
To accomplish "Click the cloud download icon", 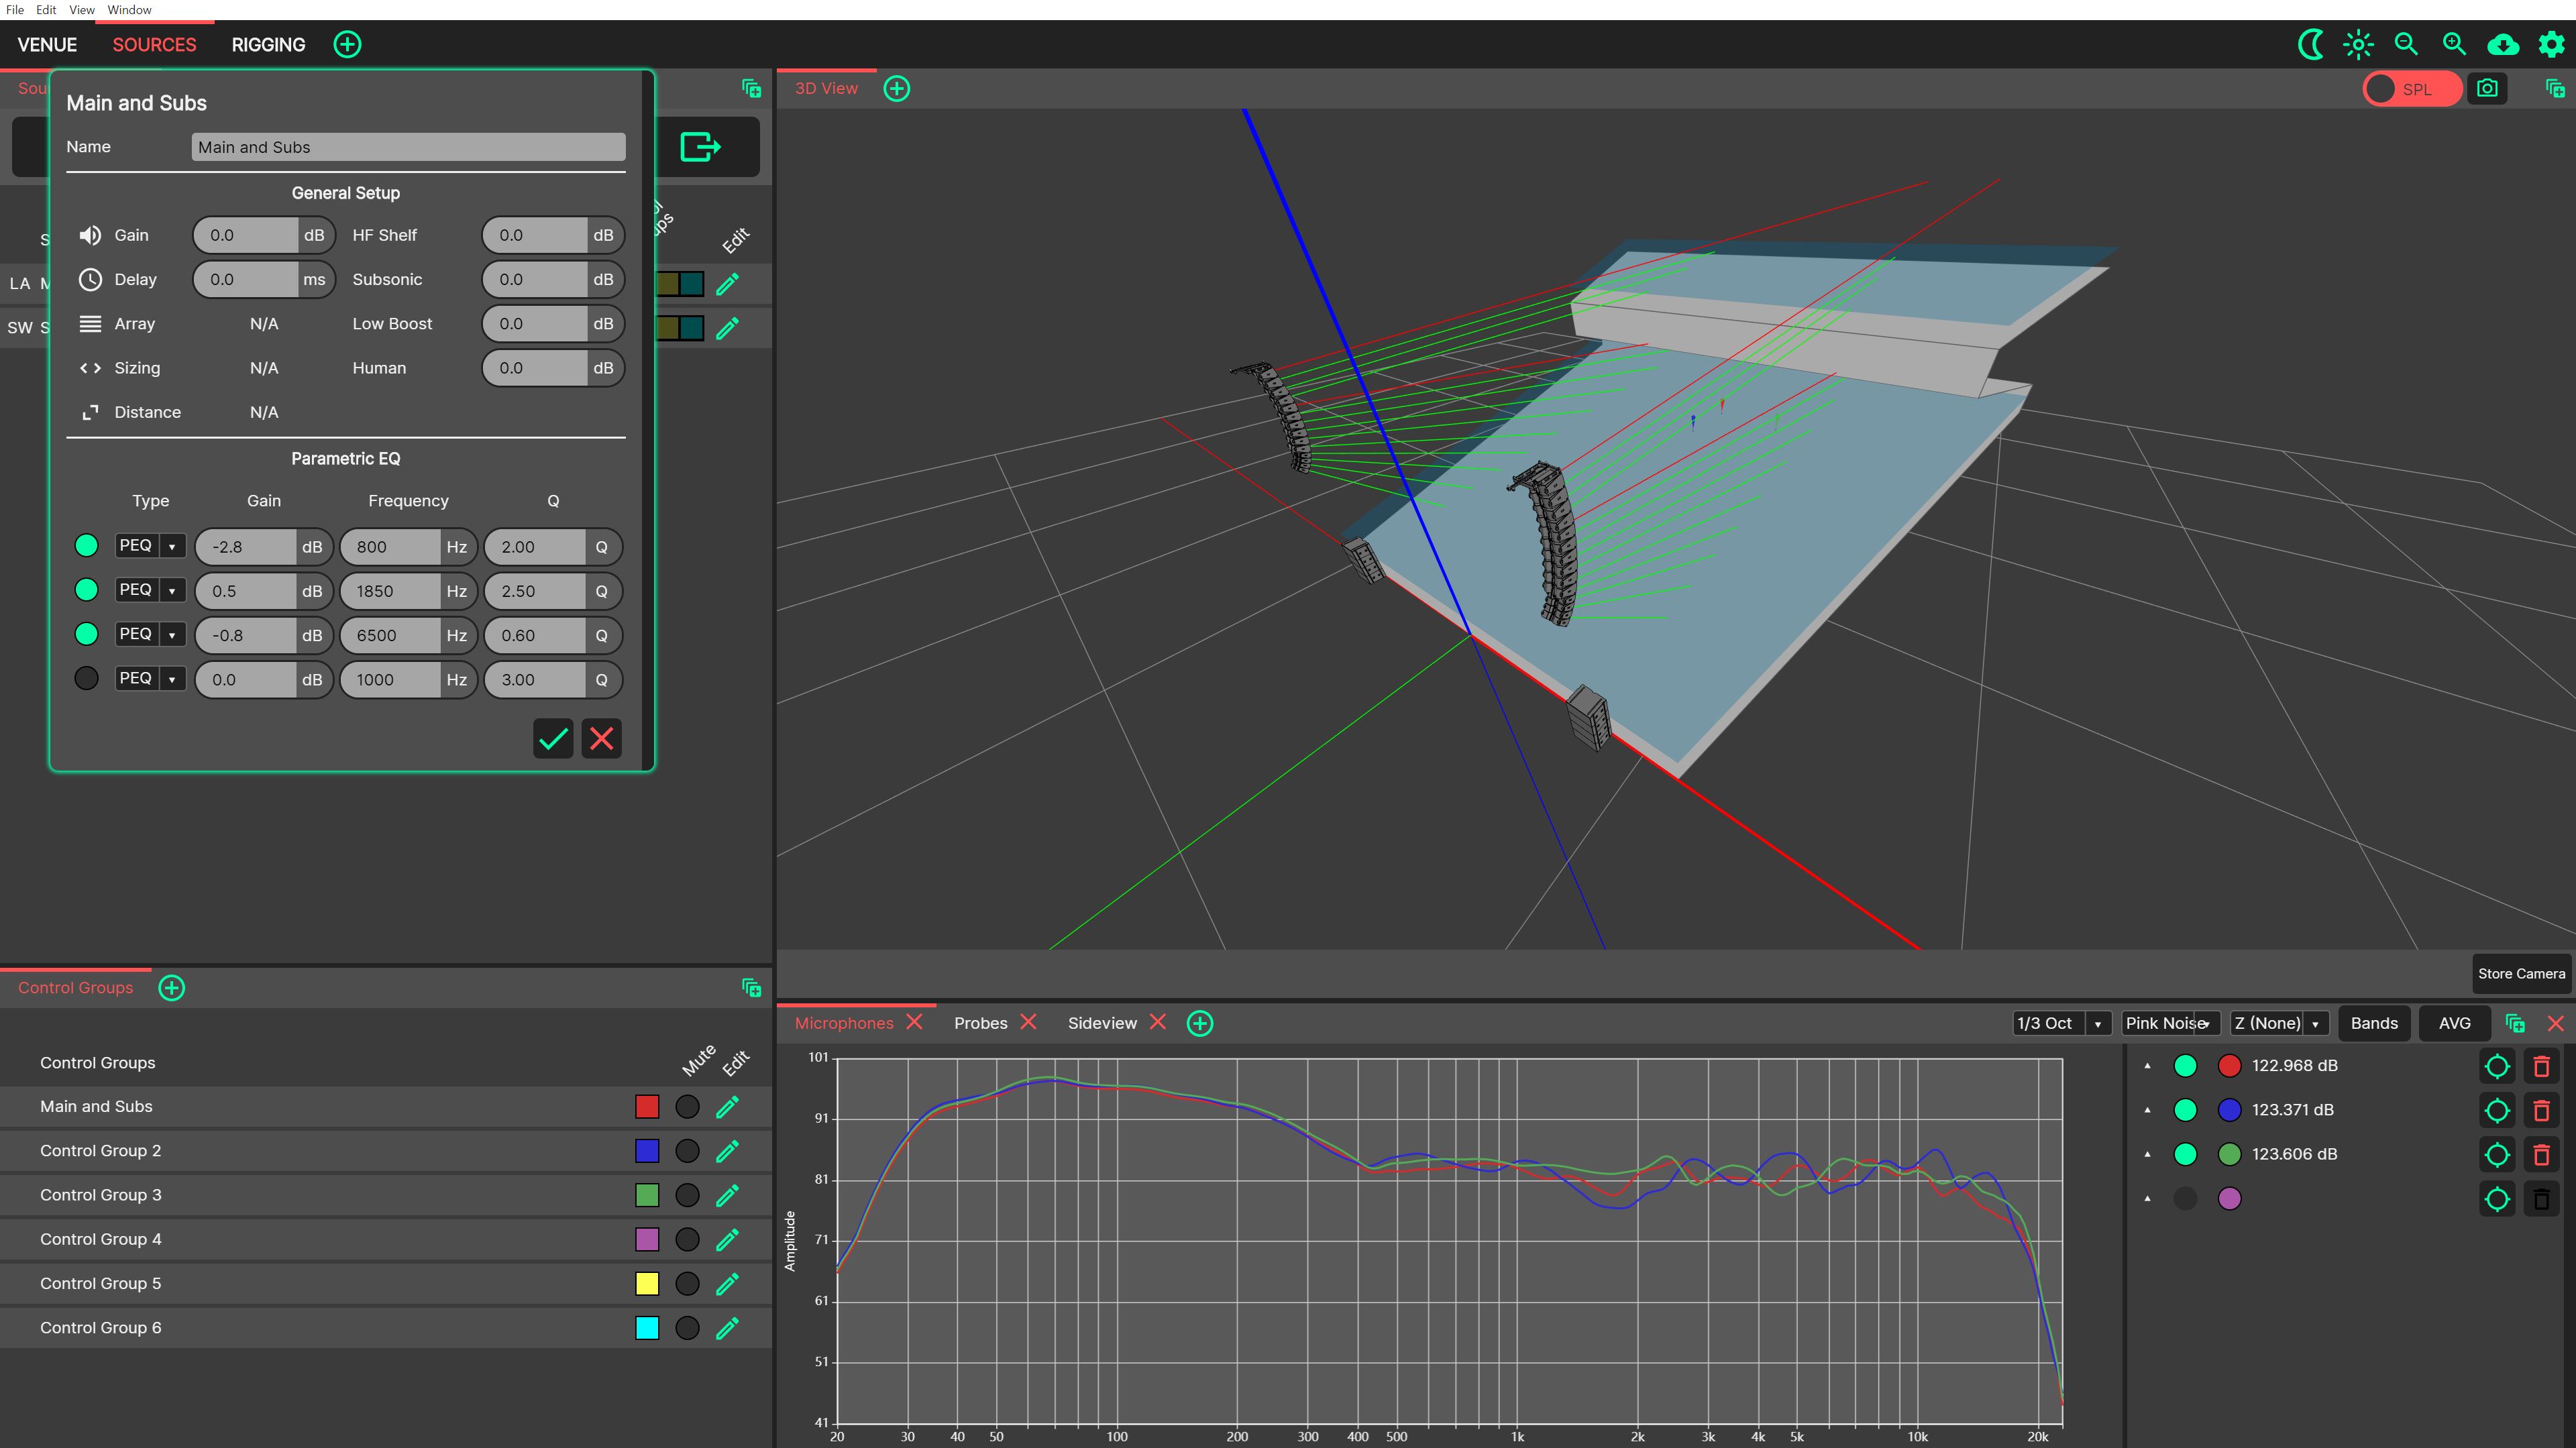I will pos(2502,44).
